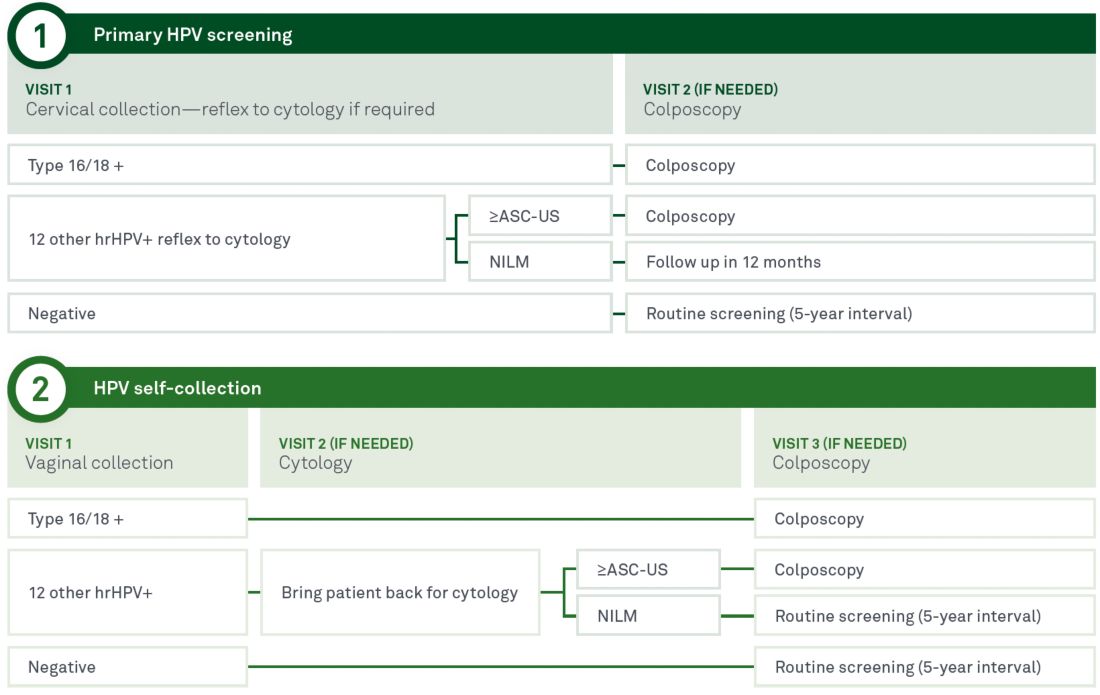Click the Visit 2 Cytology heading
The image size is (1100, 695).
pos(345,454)
